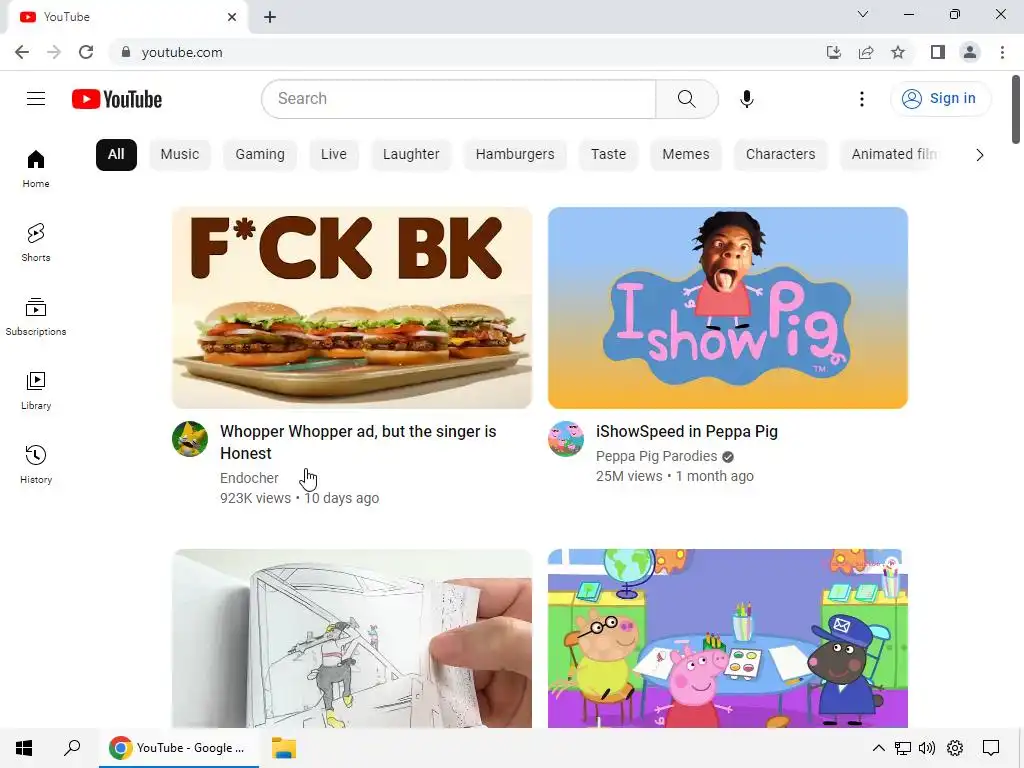Close the YouTube tab
The image size is (1024, 768).
click(x=232, y=17)
